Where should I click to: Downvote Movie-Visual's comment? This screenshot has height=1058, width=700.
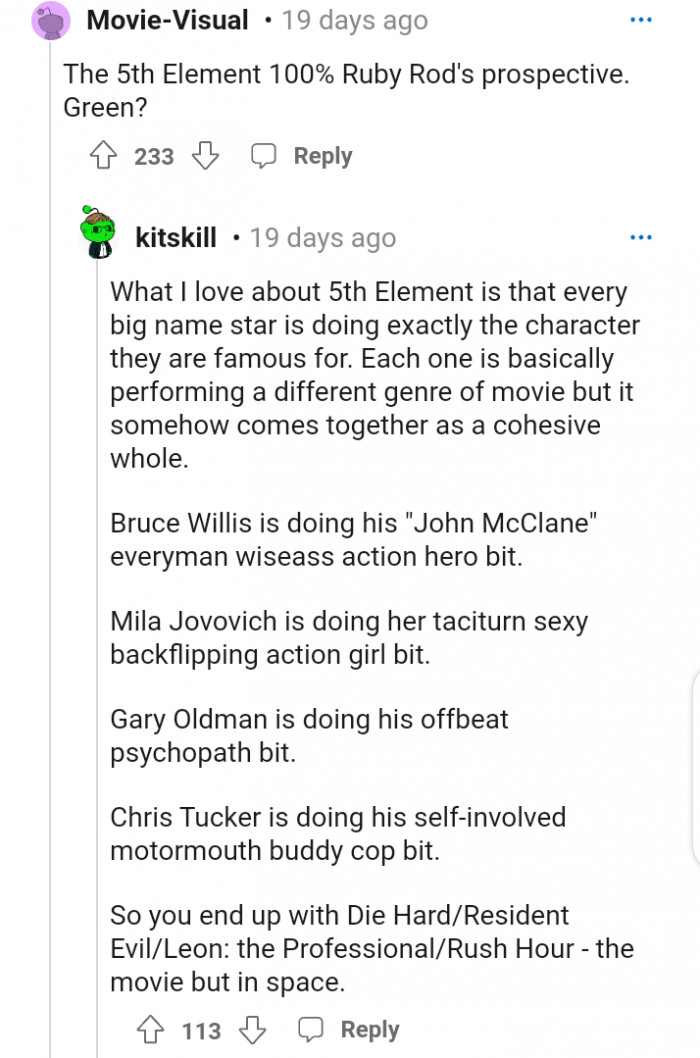tap(205, 156)
